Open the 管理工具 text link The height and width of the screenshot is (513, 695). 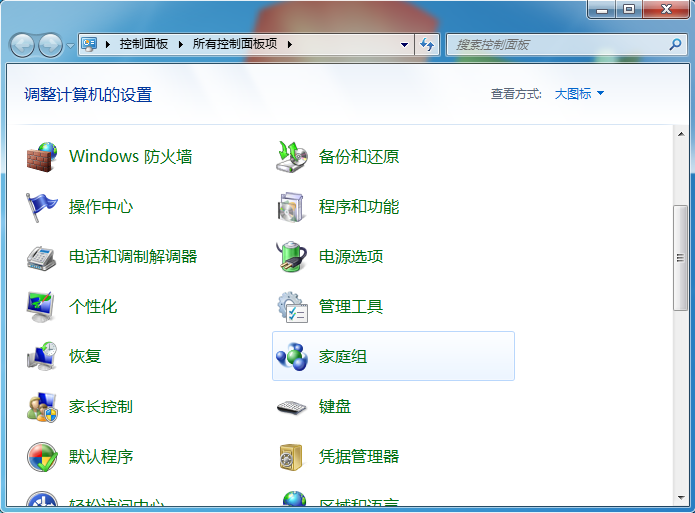click(x=351, y=306)
